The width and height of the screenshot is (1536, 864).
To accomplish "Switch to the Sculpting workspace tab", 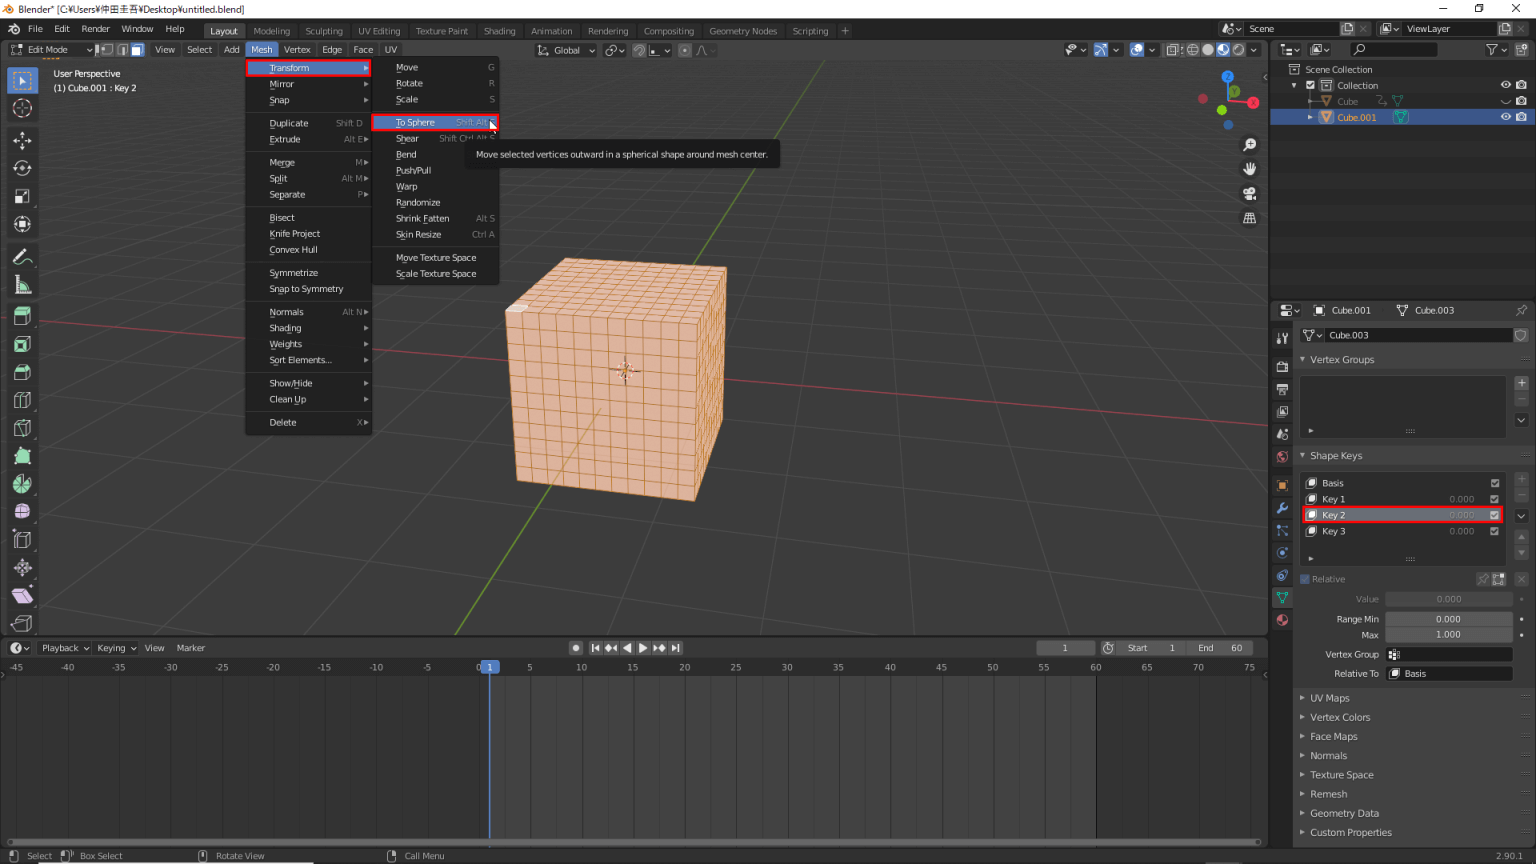I will (x=323, y=31).
